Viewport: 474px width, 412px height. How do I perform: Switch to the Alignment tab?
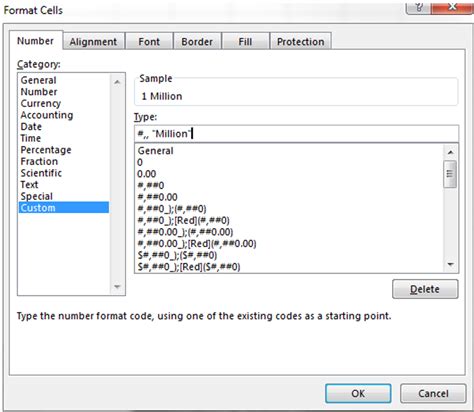(93, 42)
